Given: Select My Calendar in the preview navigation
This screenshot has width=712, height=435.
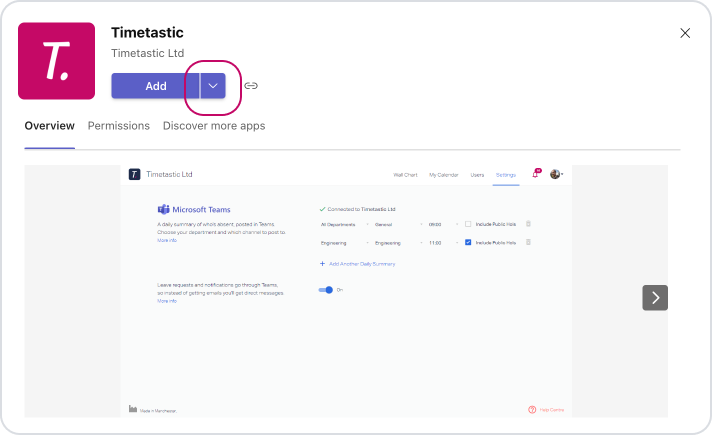Looking at the screenshot, I should click(x=444, y=175).
